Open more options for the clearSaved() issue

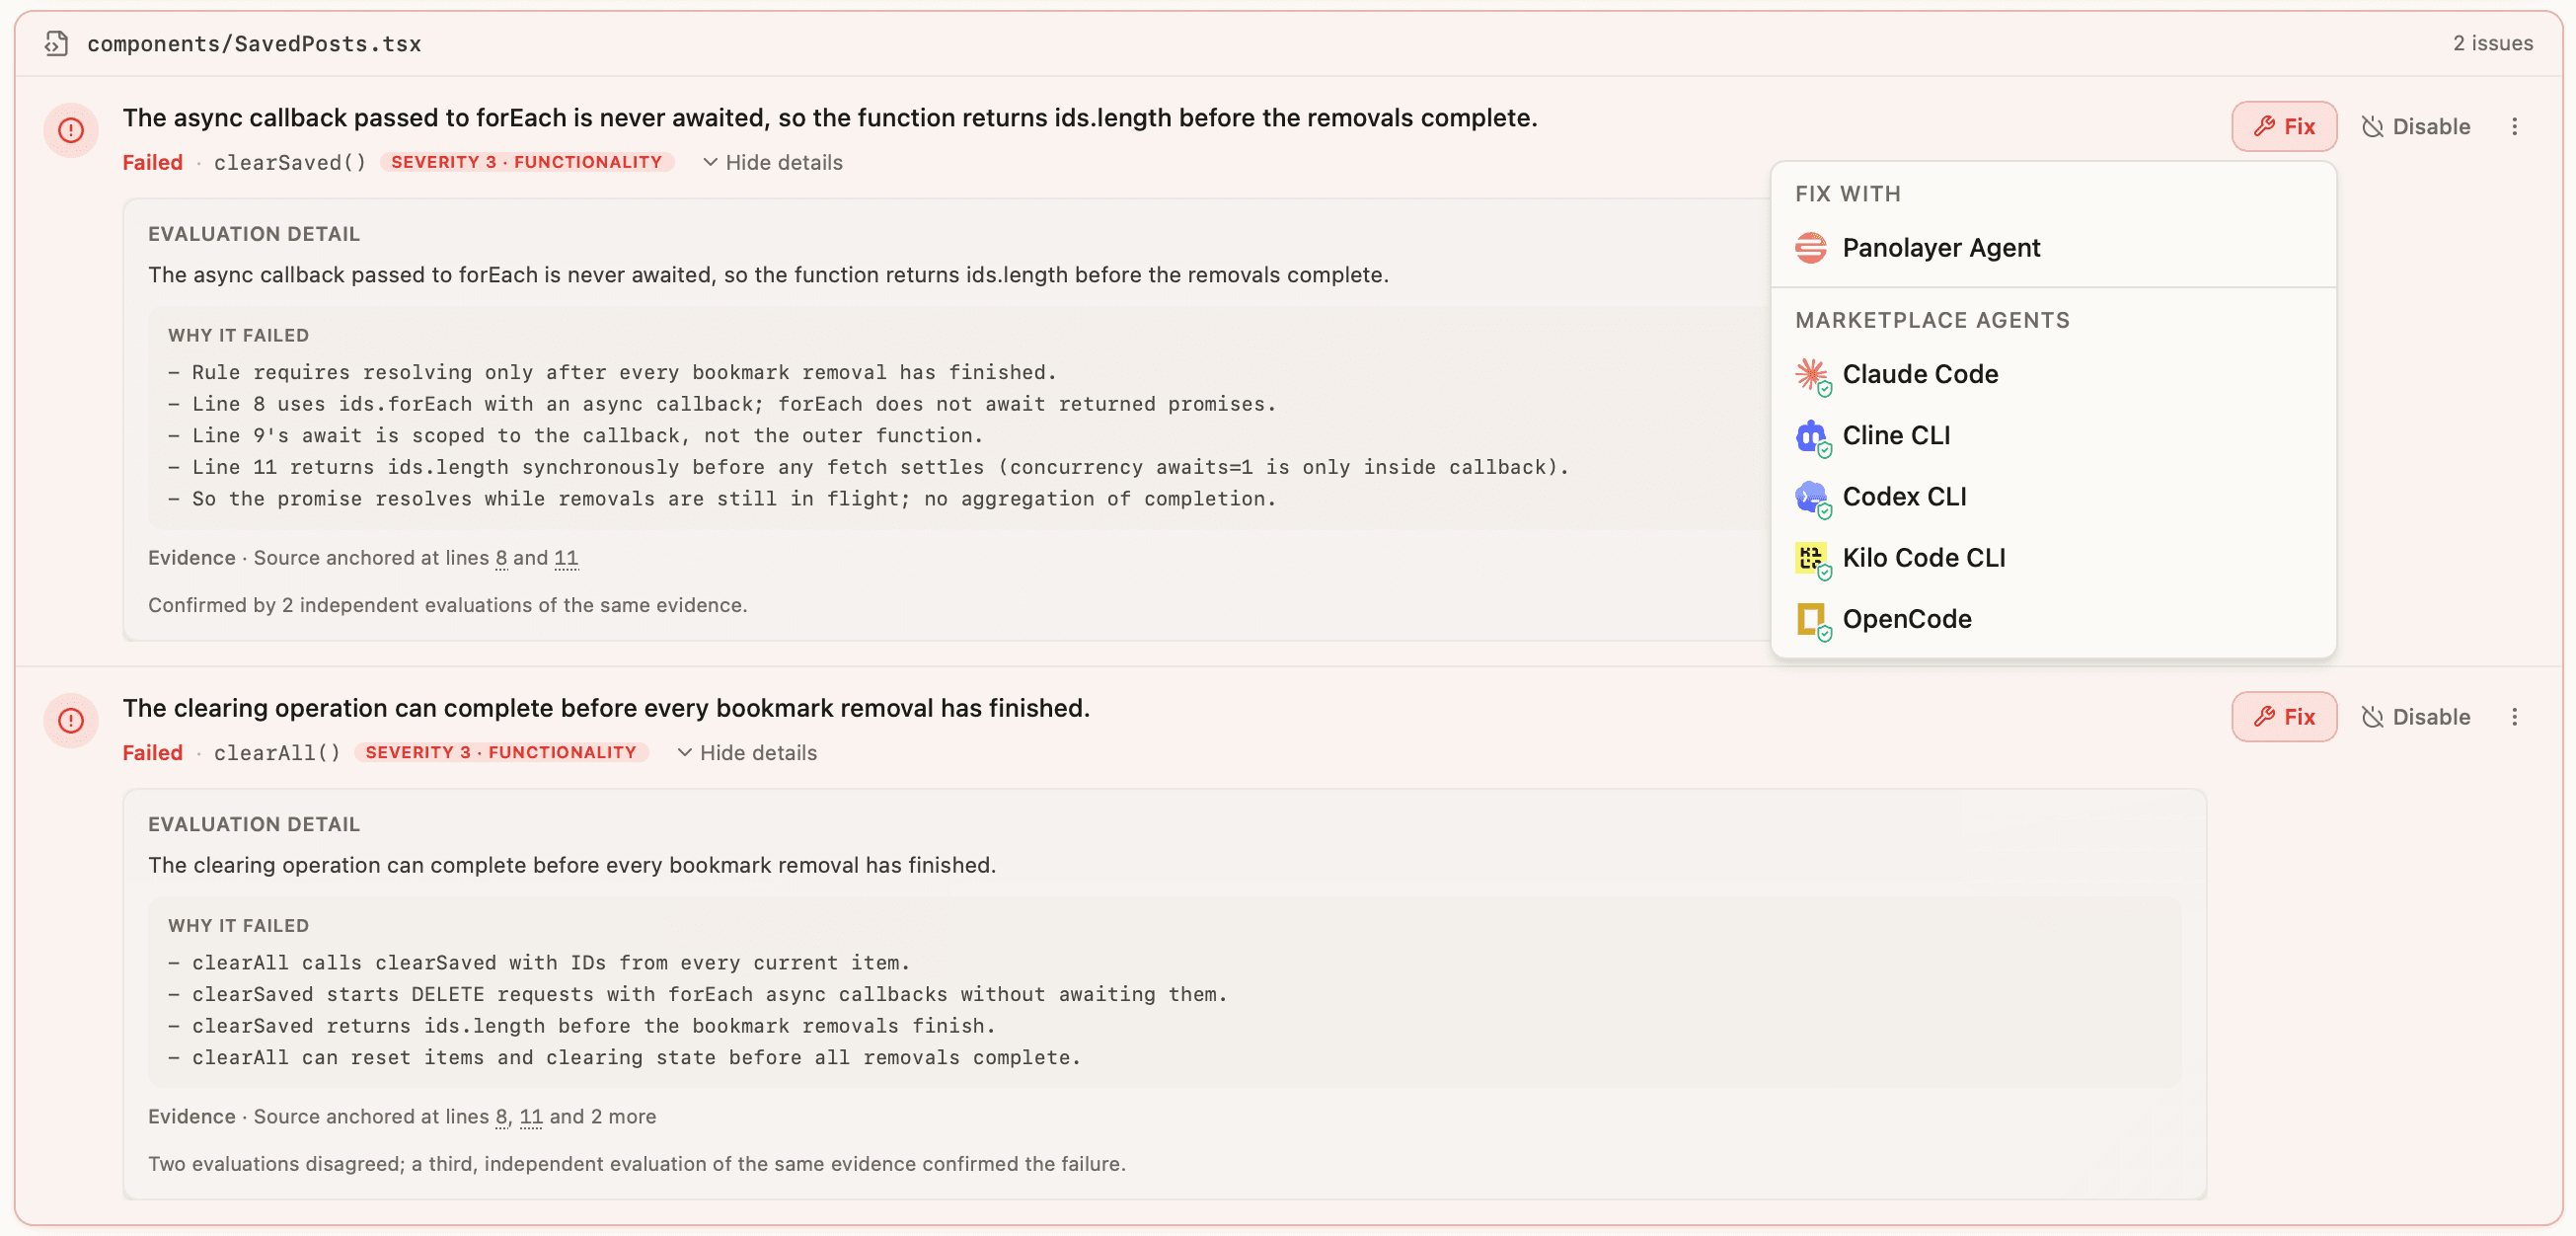[2514, 127]
